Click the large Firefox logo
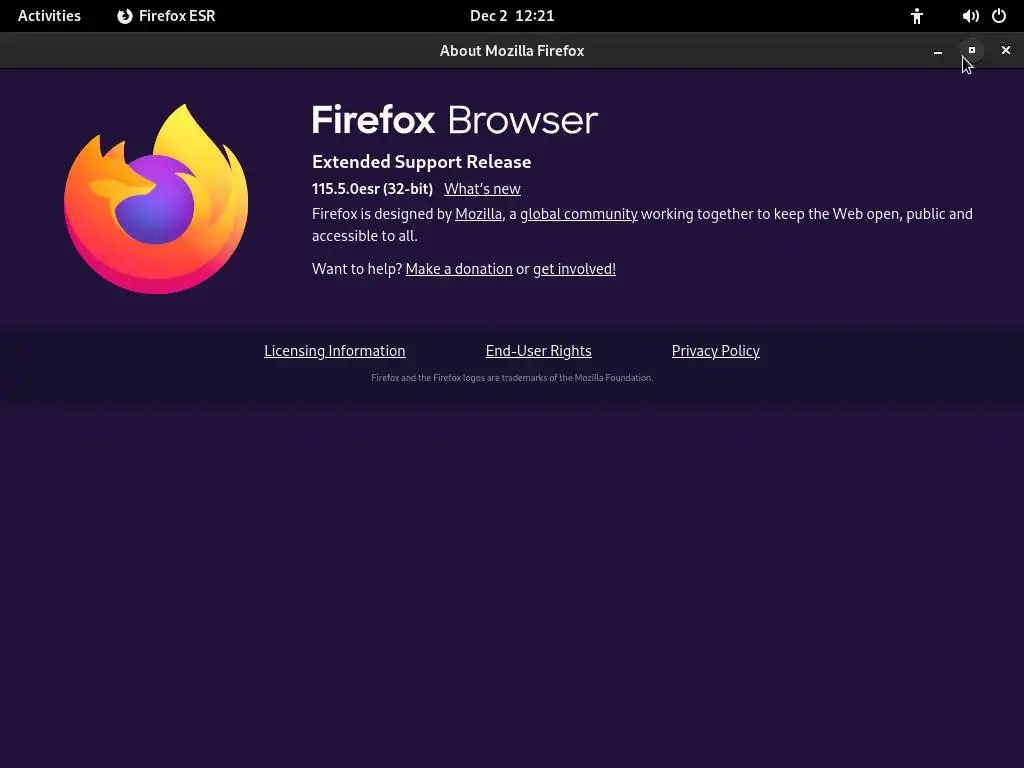1024x768 pixels. click(156, 199)
